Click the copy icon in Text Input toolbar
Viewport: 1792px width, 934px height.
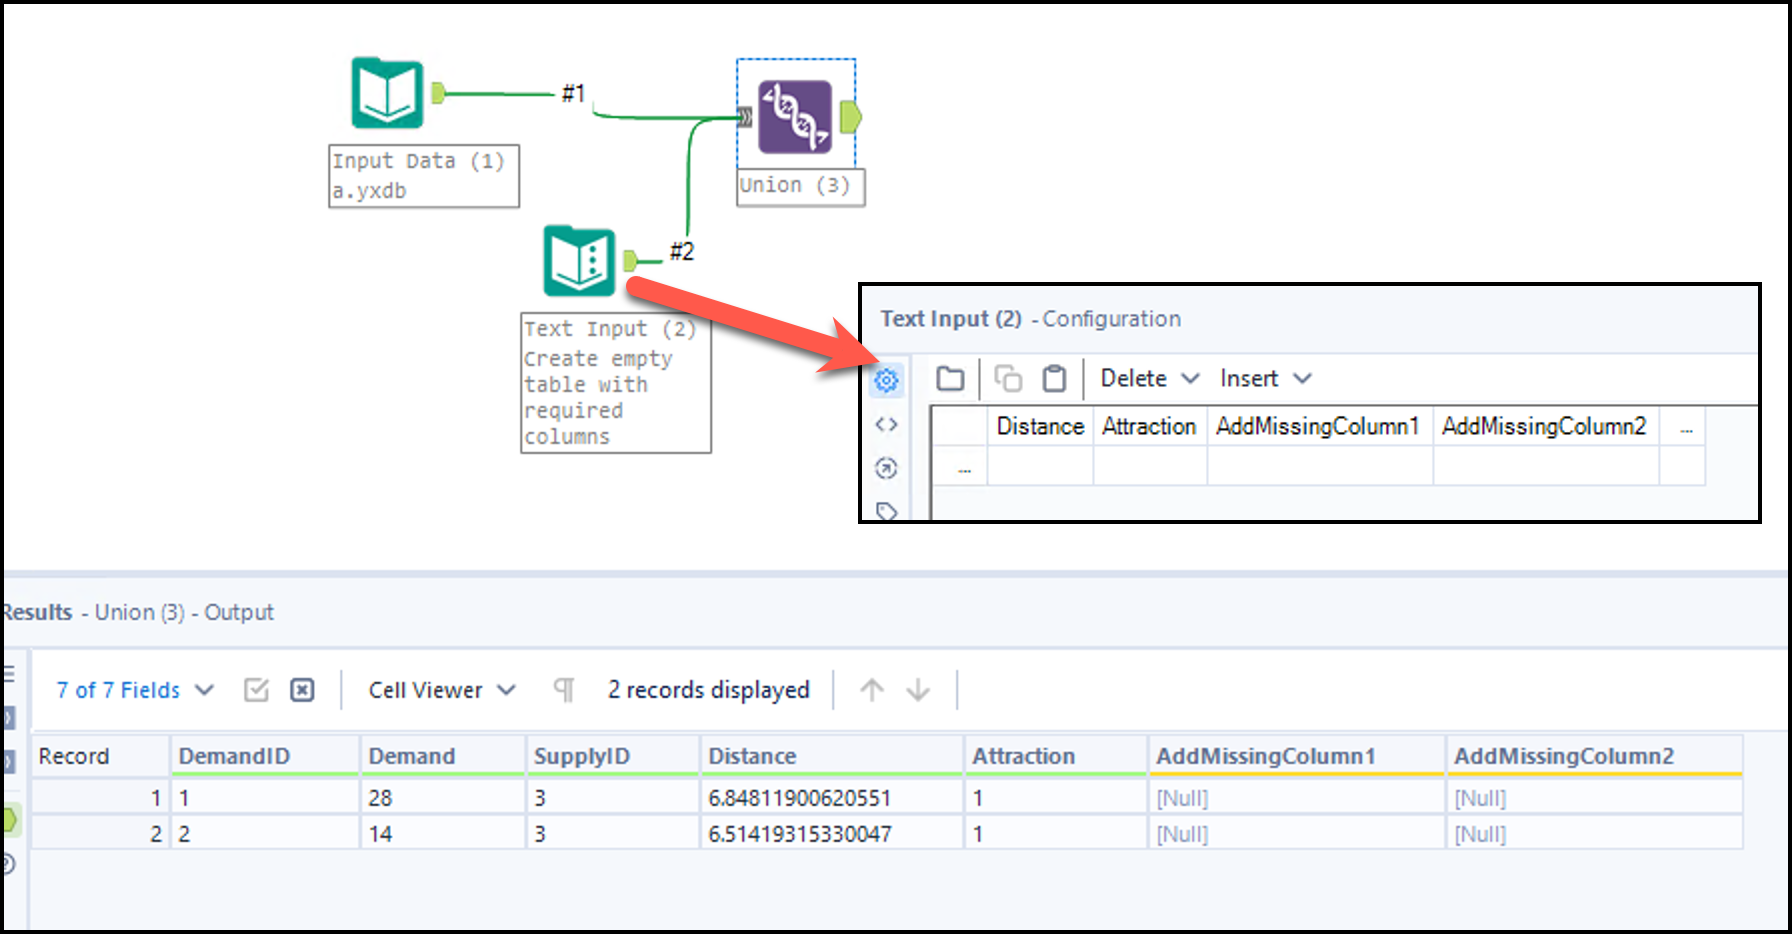[x=1007, y=378]
